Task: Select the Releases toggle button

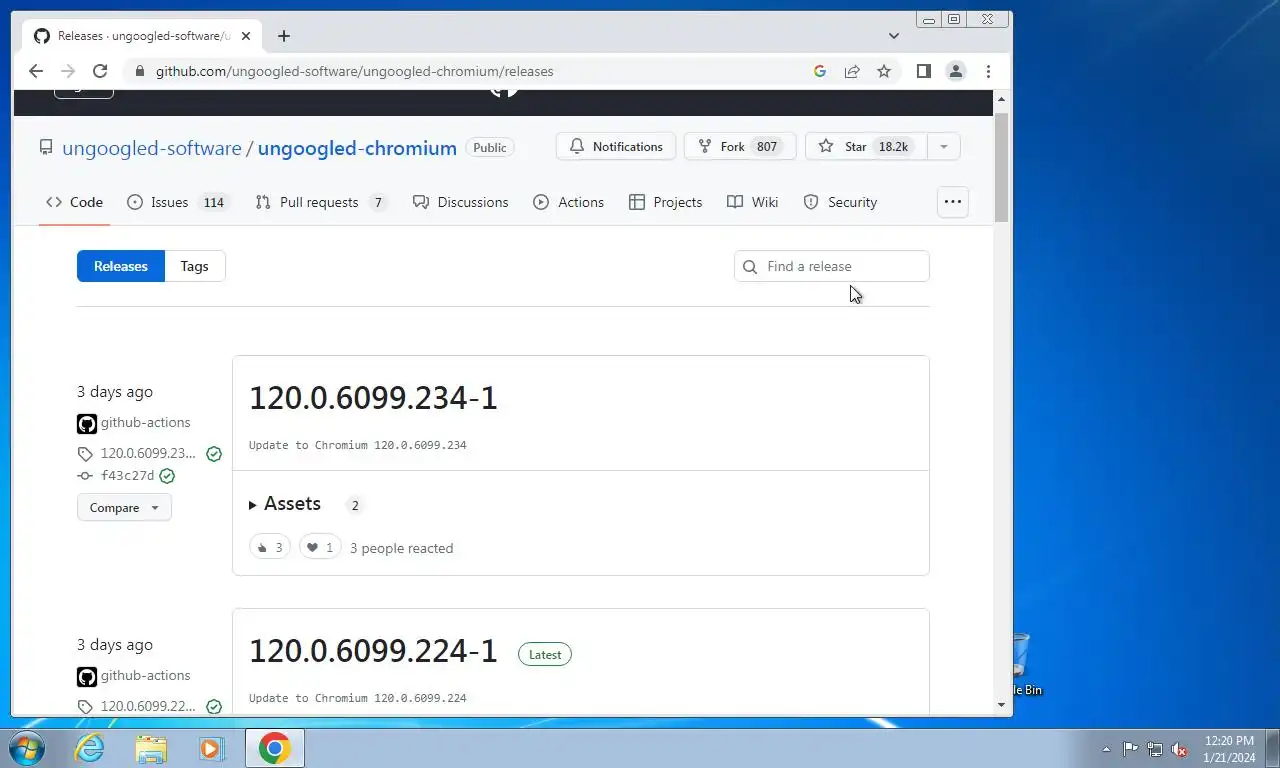Action: (x=121, y=266)
